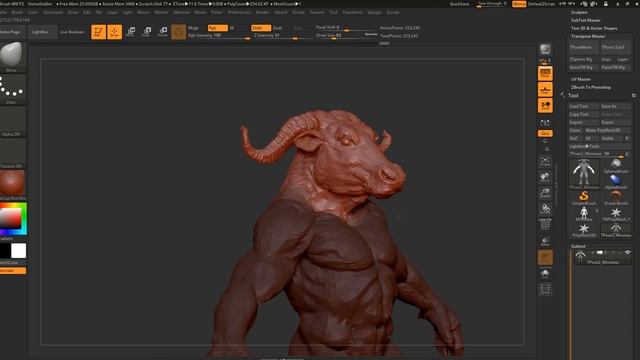This screenshot has height=360, width=640.
Task: Click the Make PolyMesh3D button
Action: click(x=607, y=130)
